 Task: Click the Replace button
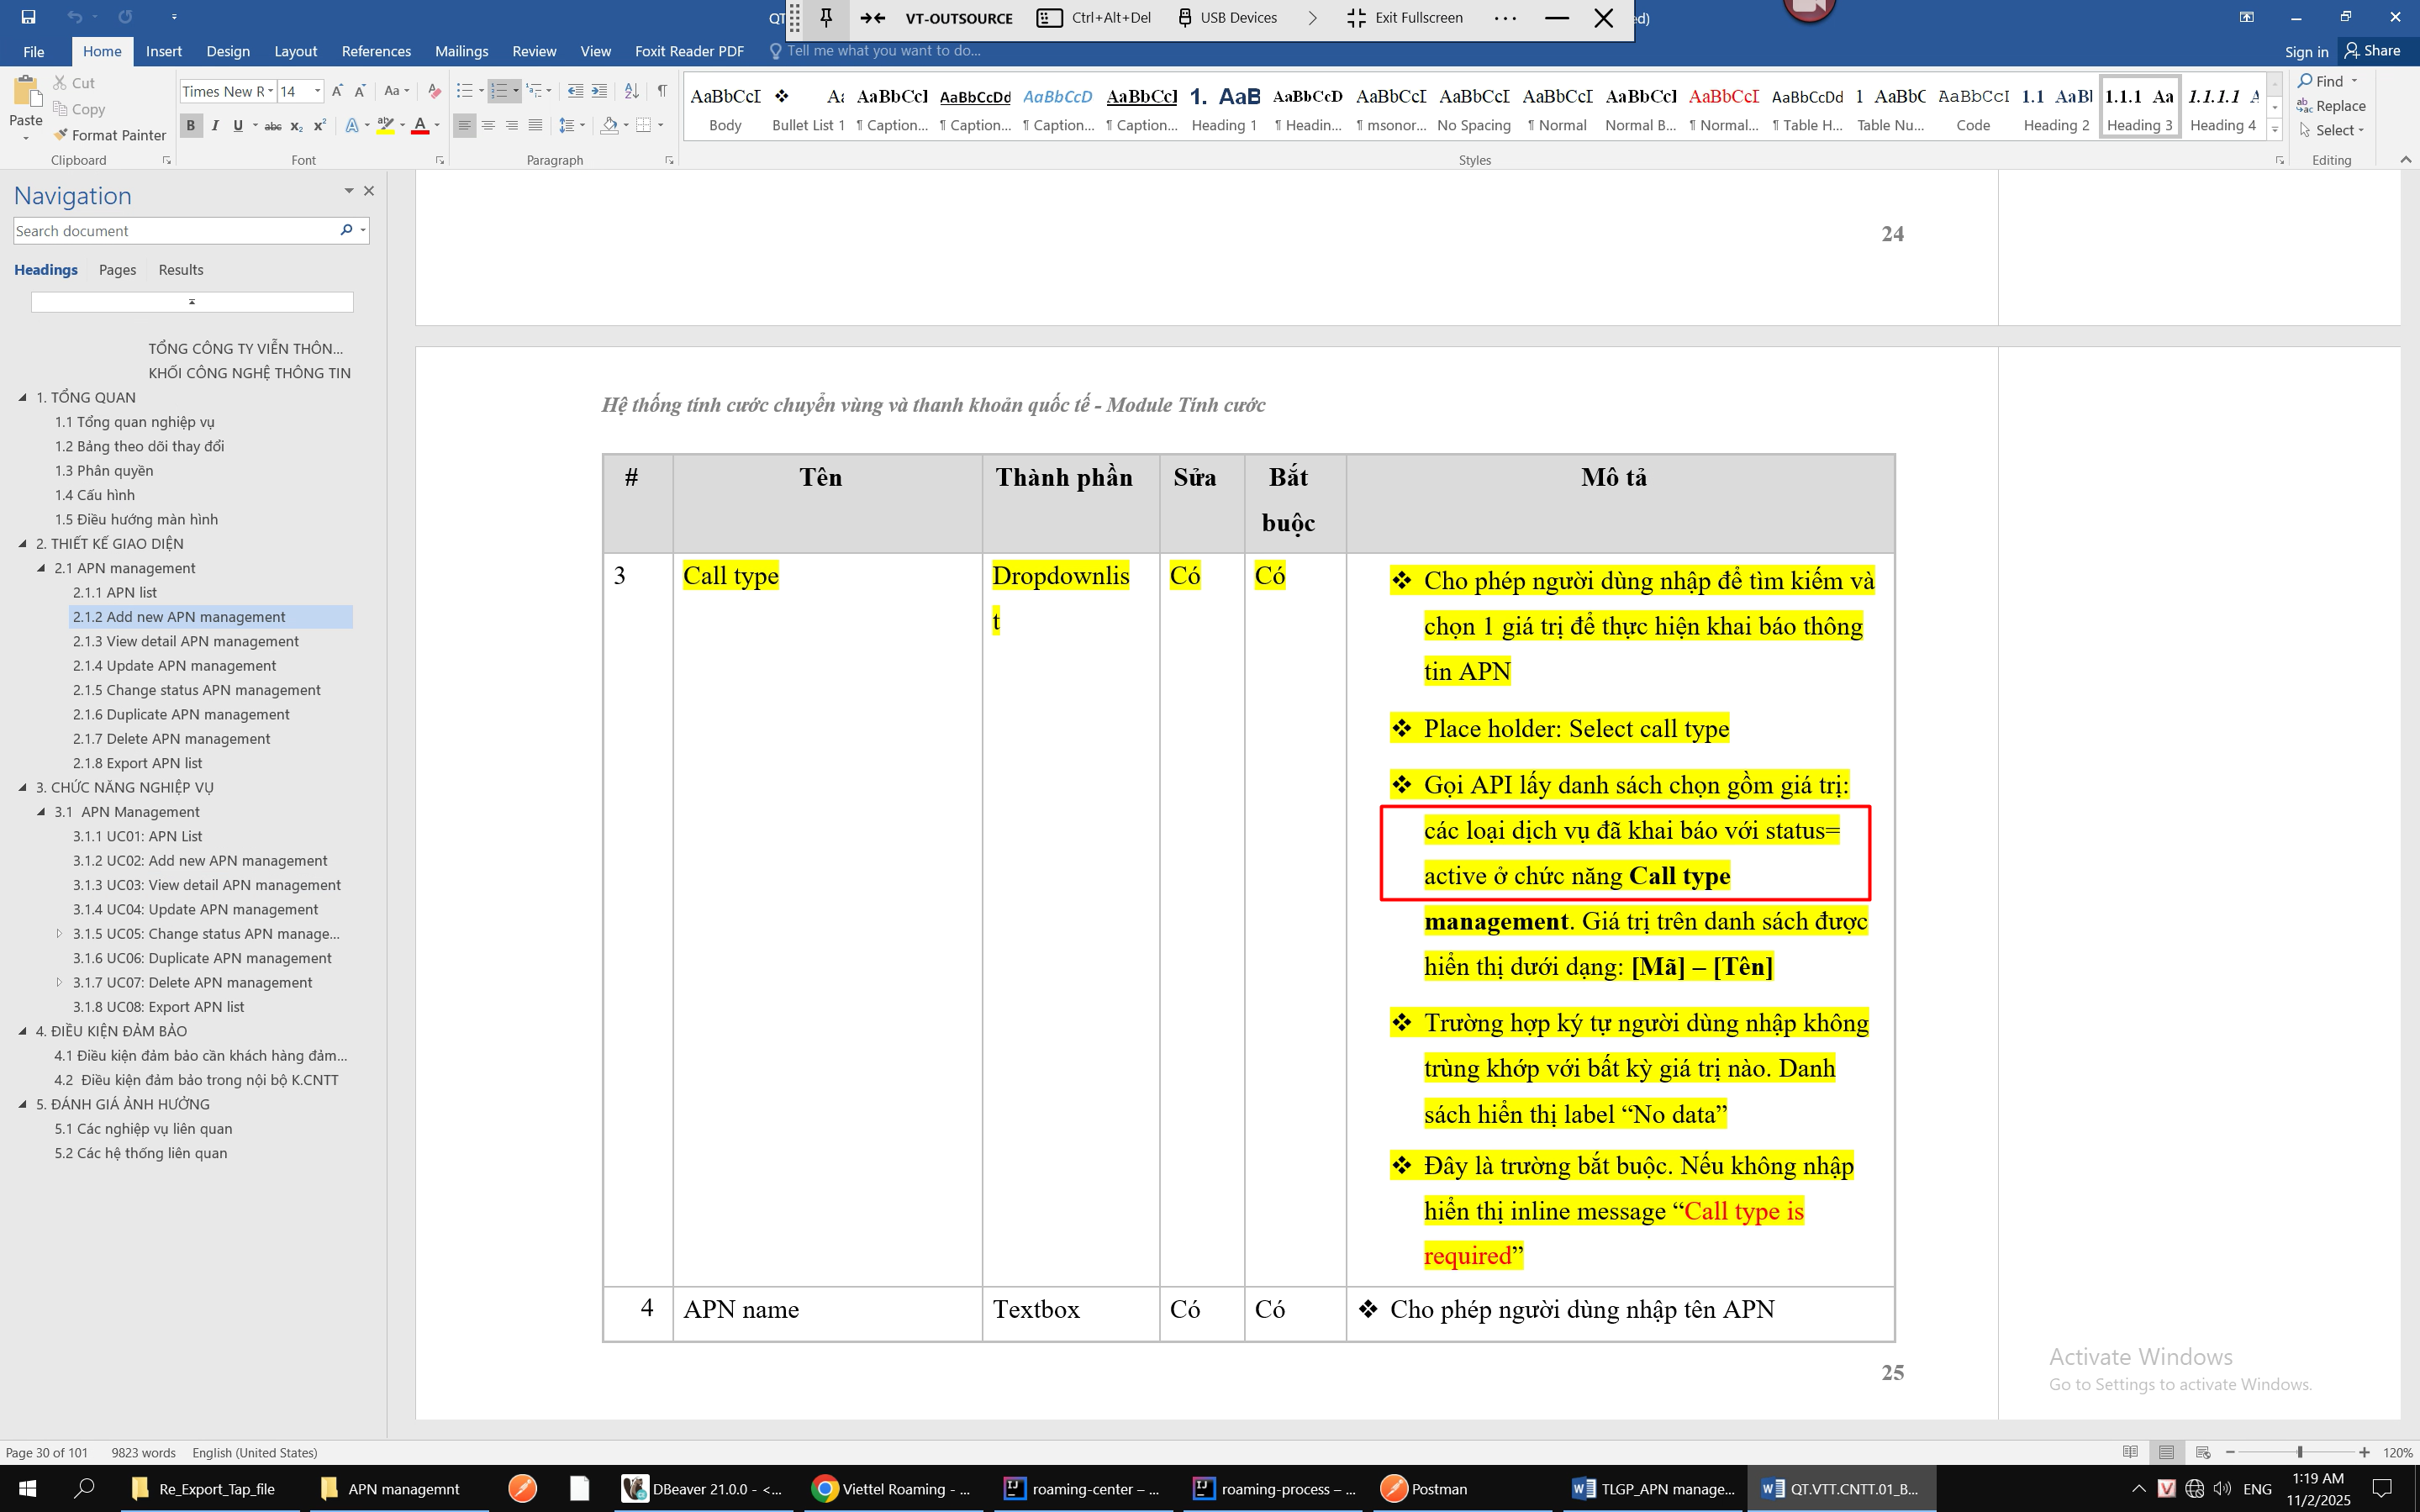[x=2331, y=106]
